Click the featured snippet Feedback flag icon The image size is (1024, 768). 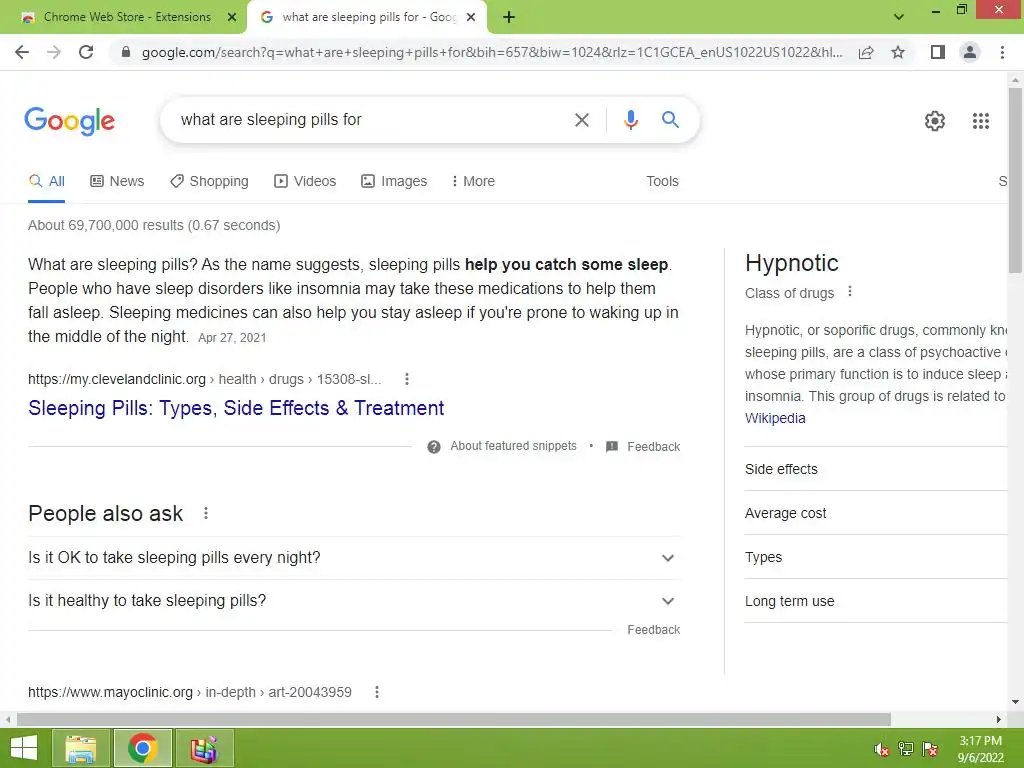pos(612,447)
